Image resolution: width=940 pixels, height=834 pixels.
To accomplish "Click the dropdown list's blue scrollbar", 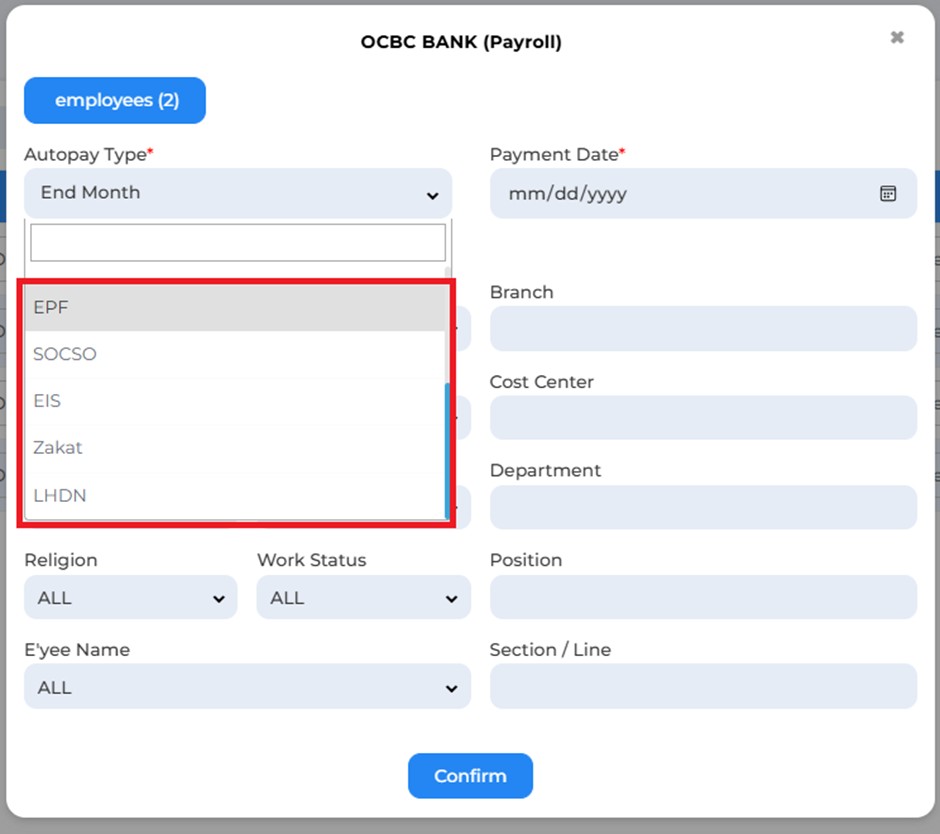I will coord(447,451).
